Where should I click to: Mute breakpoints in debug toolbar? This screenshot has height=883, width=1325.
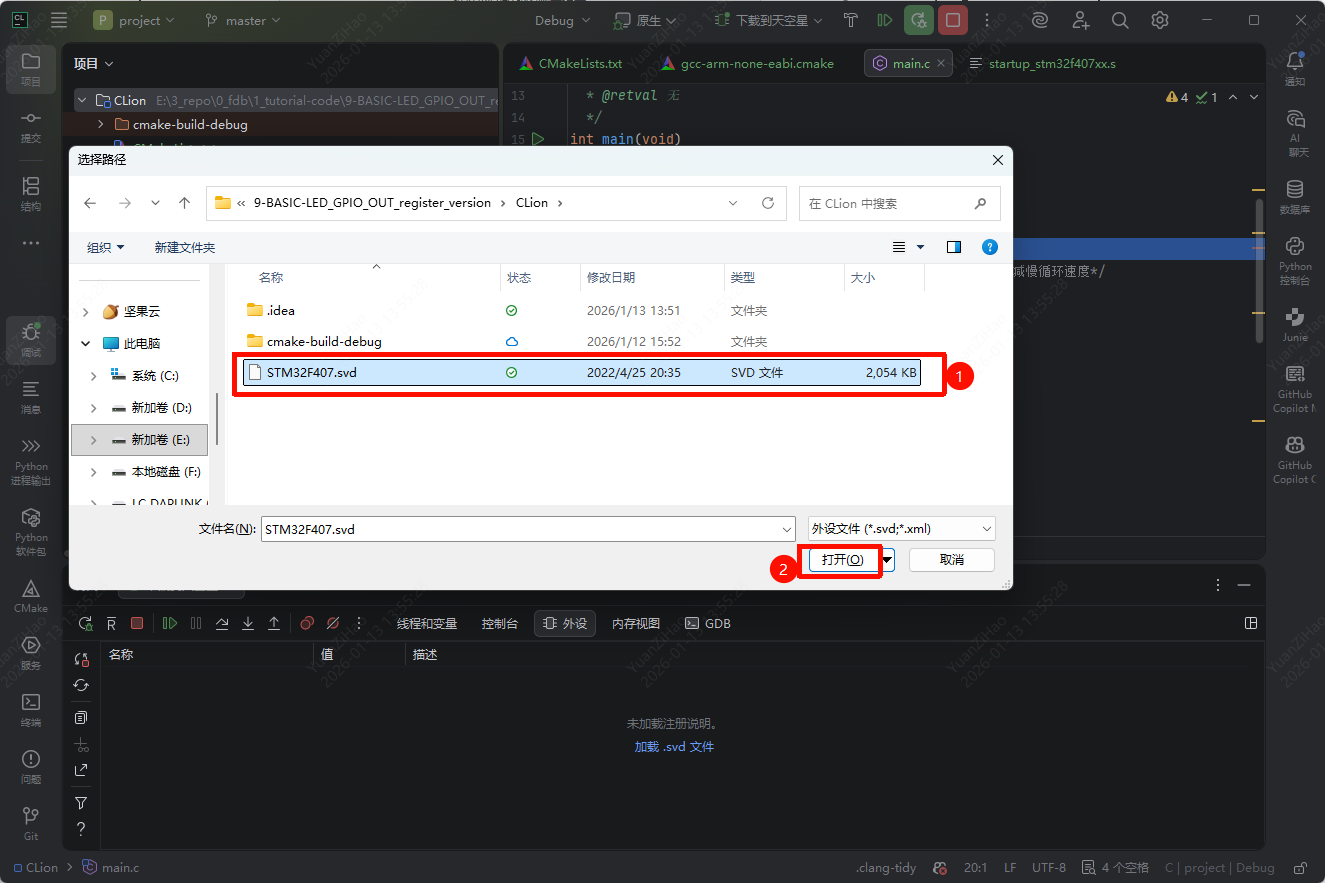tap(333, 623)
